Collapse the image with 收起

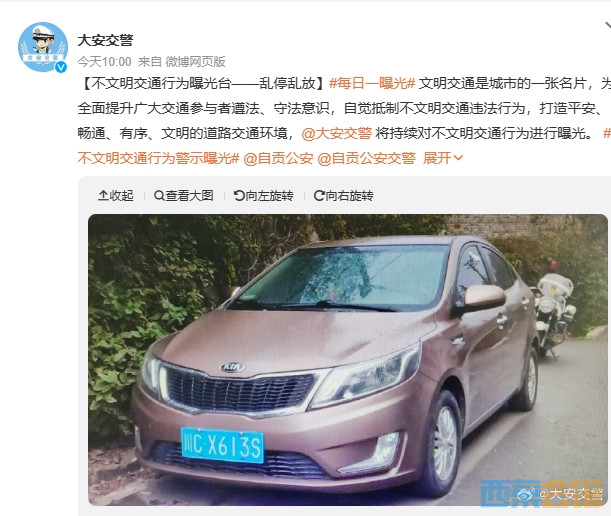pyautogui.click(x=116, y=196)
